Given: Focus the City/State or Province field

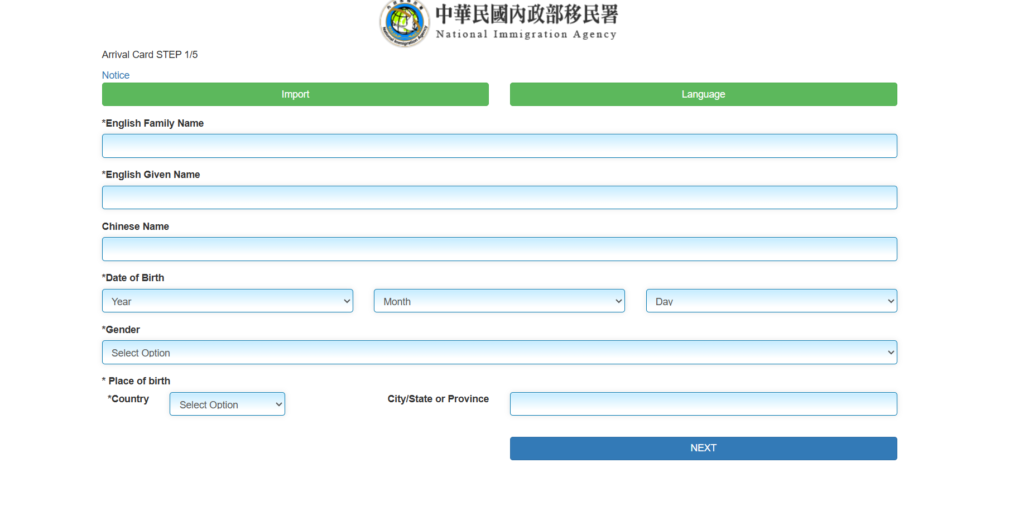Looking at the screenshot, I should pyautogui.click(x=703, y=404).
